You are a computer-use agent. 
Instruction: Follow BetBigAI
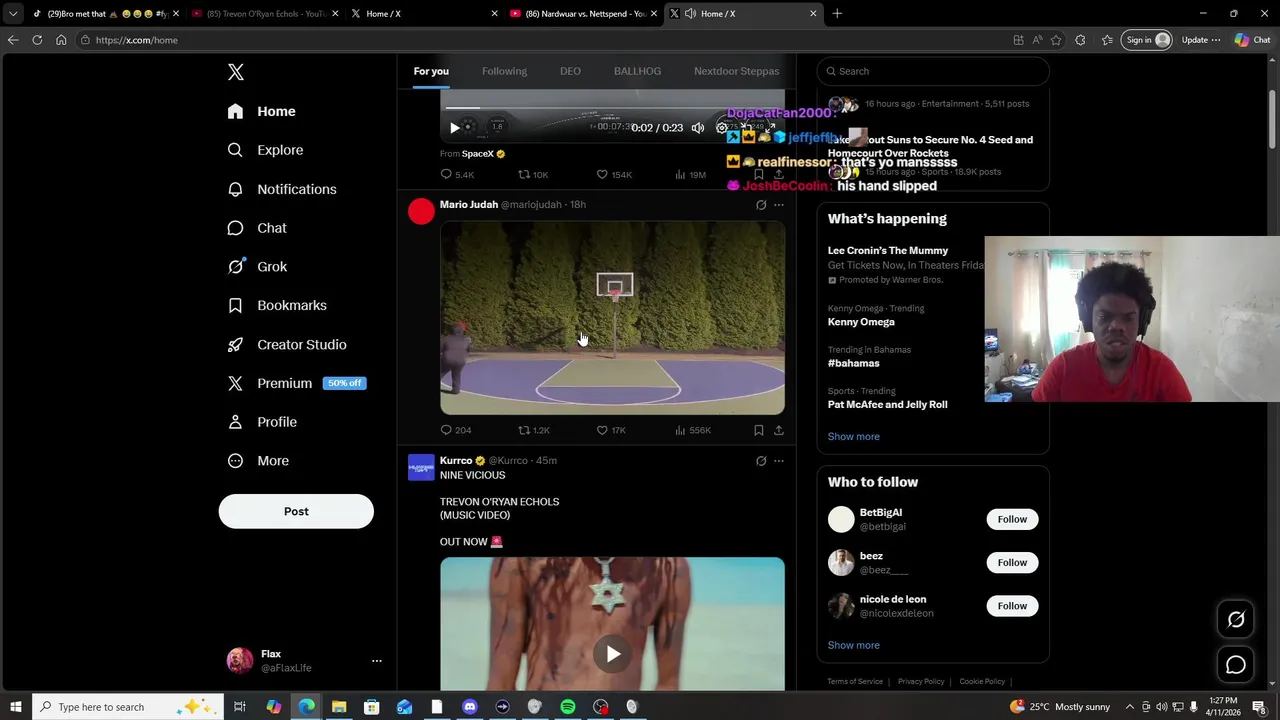click(x=1012, y=519)
